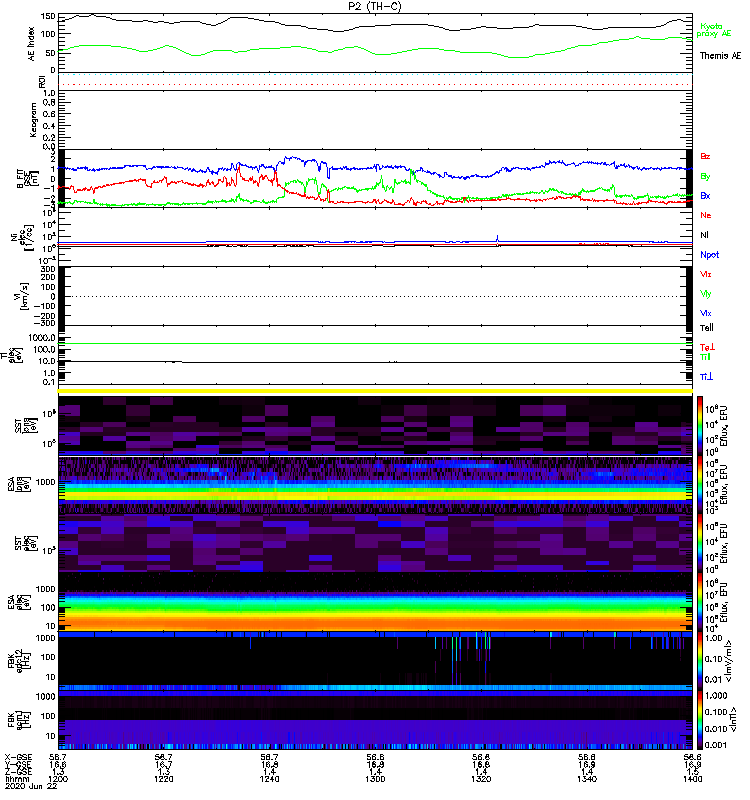This screenshot has width=750, height=800.
Task: Click the black Tell legend label
Action: pos(706,328)
